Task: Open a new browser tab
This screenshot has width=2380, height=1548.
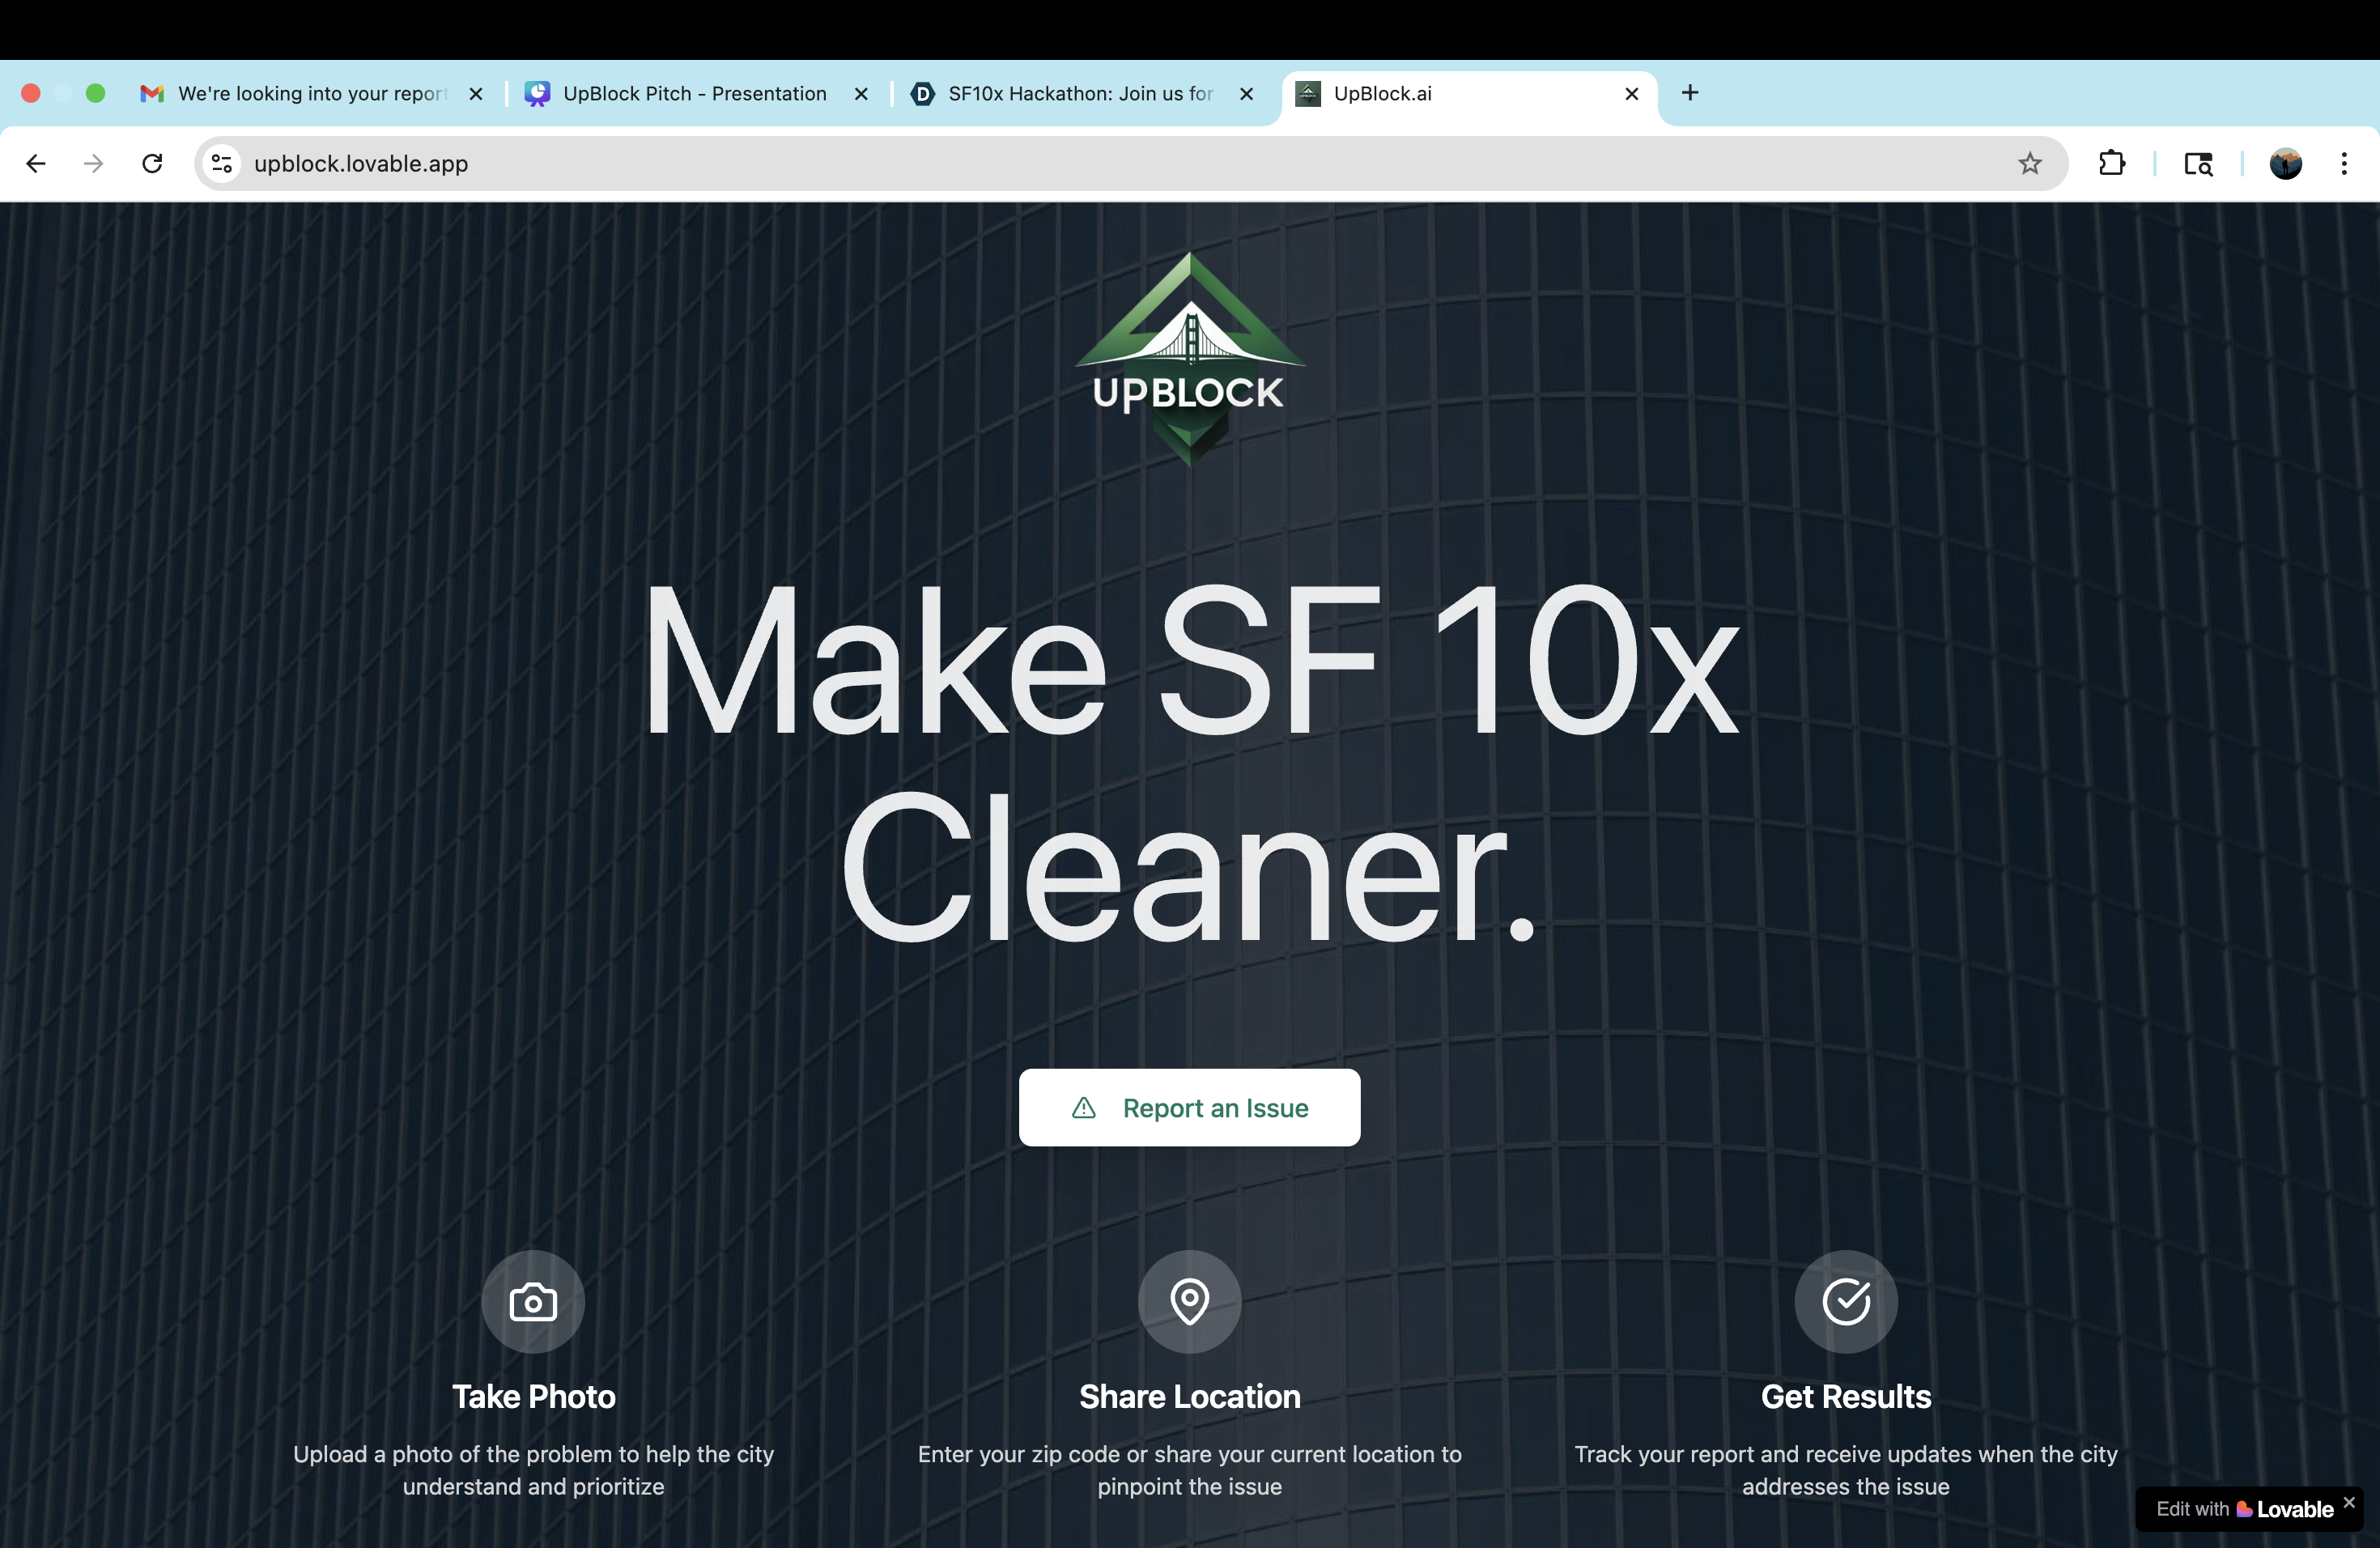Action: coord(1690,93)
